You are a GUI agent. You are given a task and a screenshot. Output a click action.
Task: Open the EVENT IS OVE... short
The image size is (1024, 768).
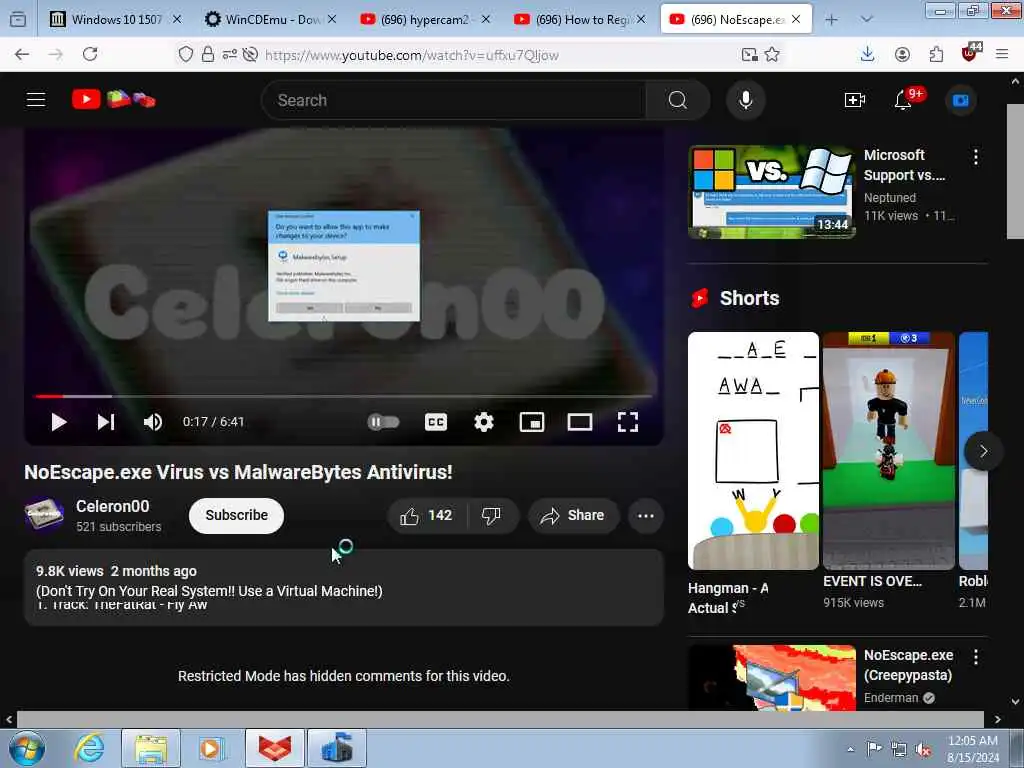889,451
